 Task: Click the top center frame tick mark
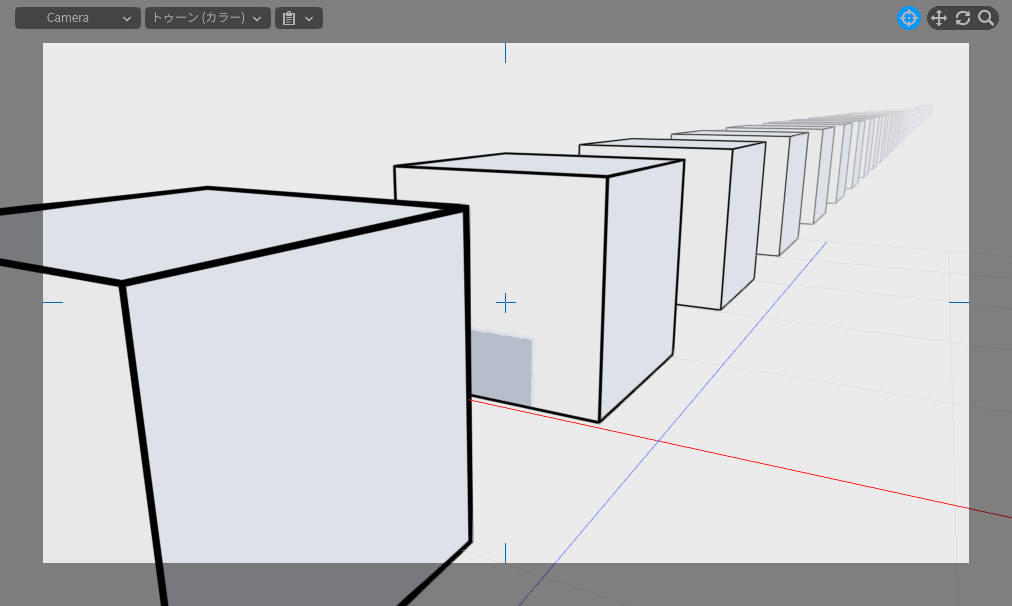506,52
